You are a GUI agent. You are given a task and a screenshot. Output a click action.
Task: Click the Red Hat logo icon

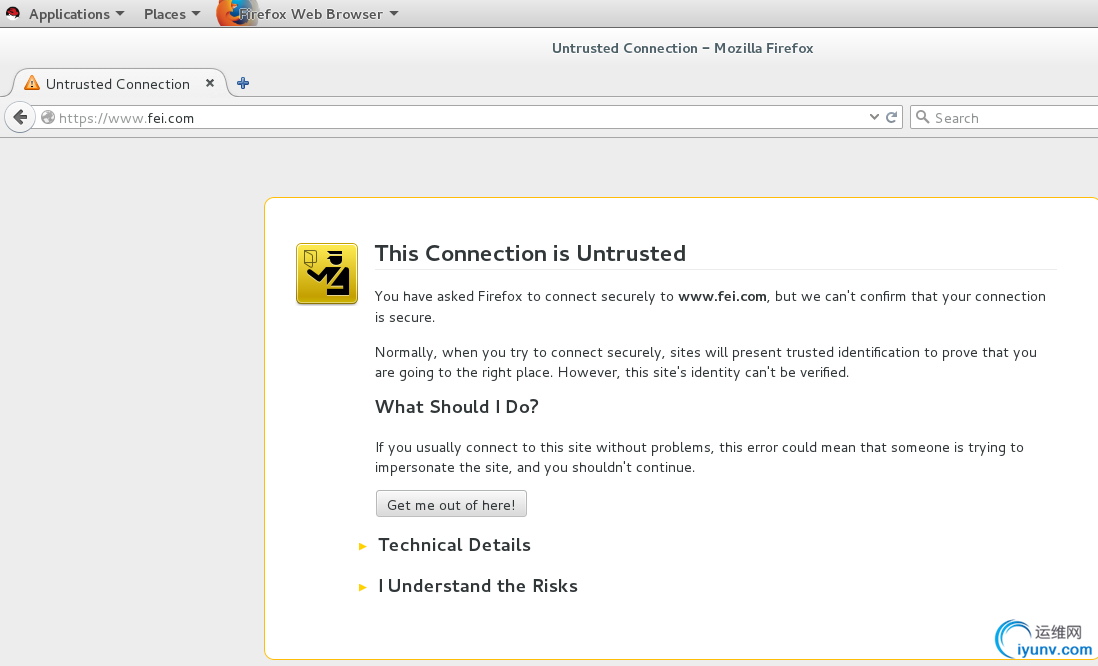[13, 13]
